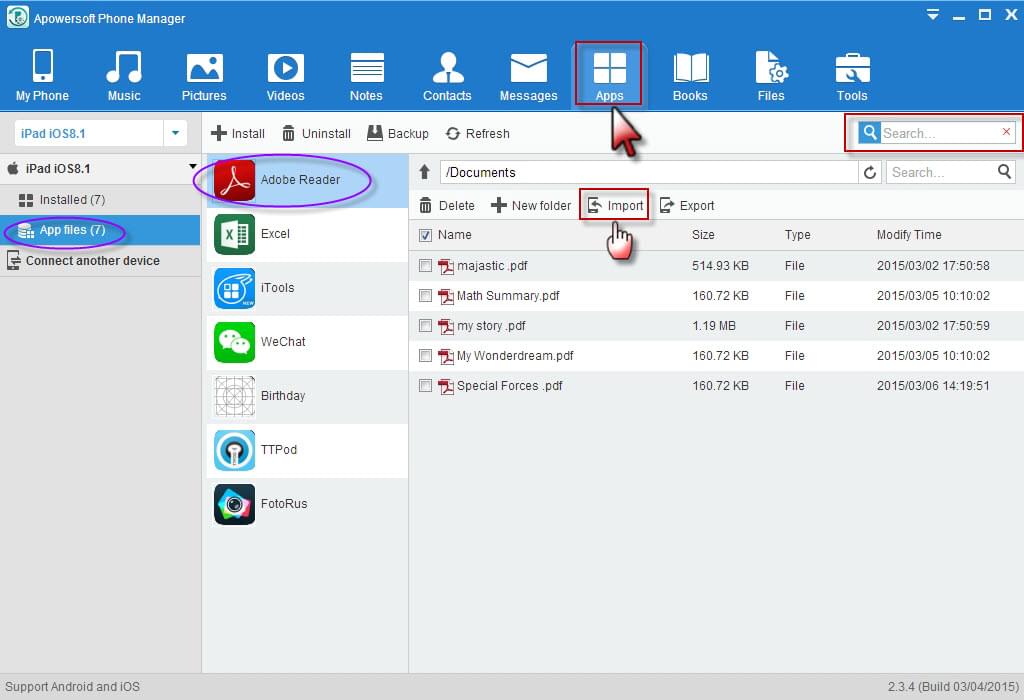Click the Import button

(x=614, y=205)
